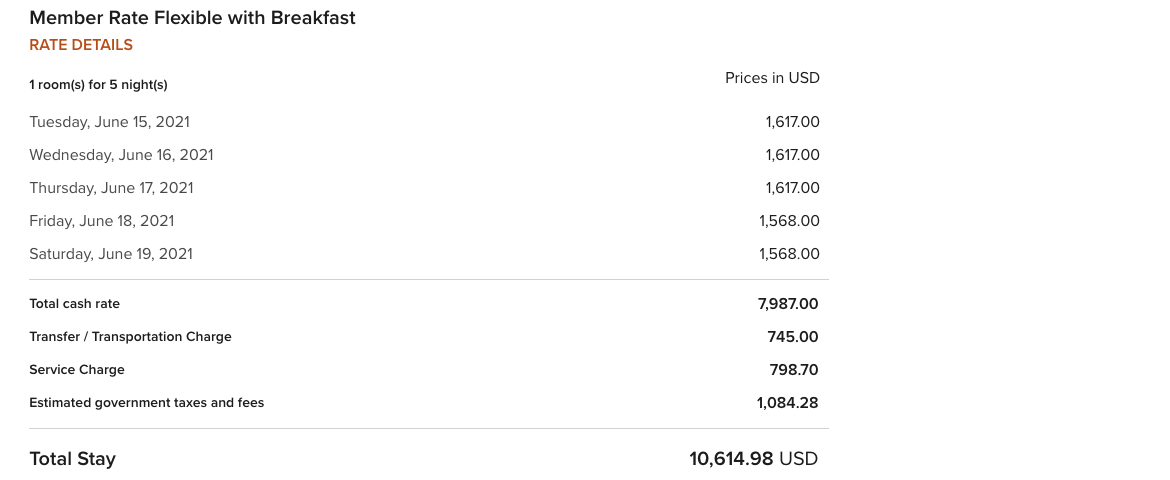The width and height of the screenshot is (1170, 480).
Task: Click the Member Rate Flexible with Breakfast heading
Action: [x=193, y=18]
